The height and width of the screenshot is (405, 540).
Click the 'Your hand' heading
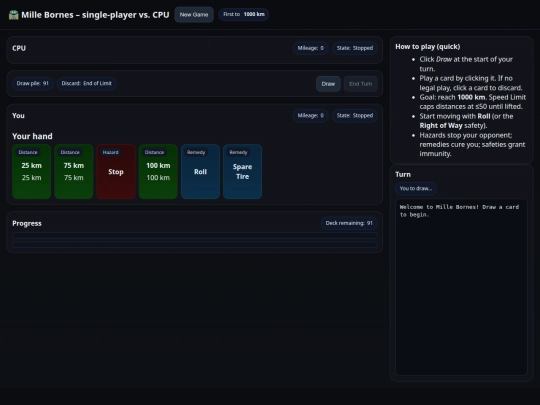(x=32, y=136)
